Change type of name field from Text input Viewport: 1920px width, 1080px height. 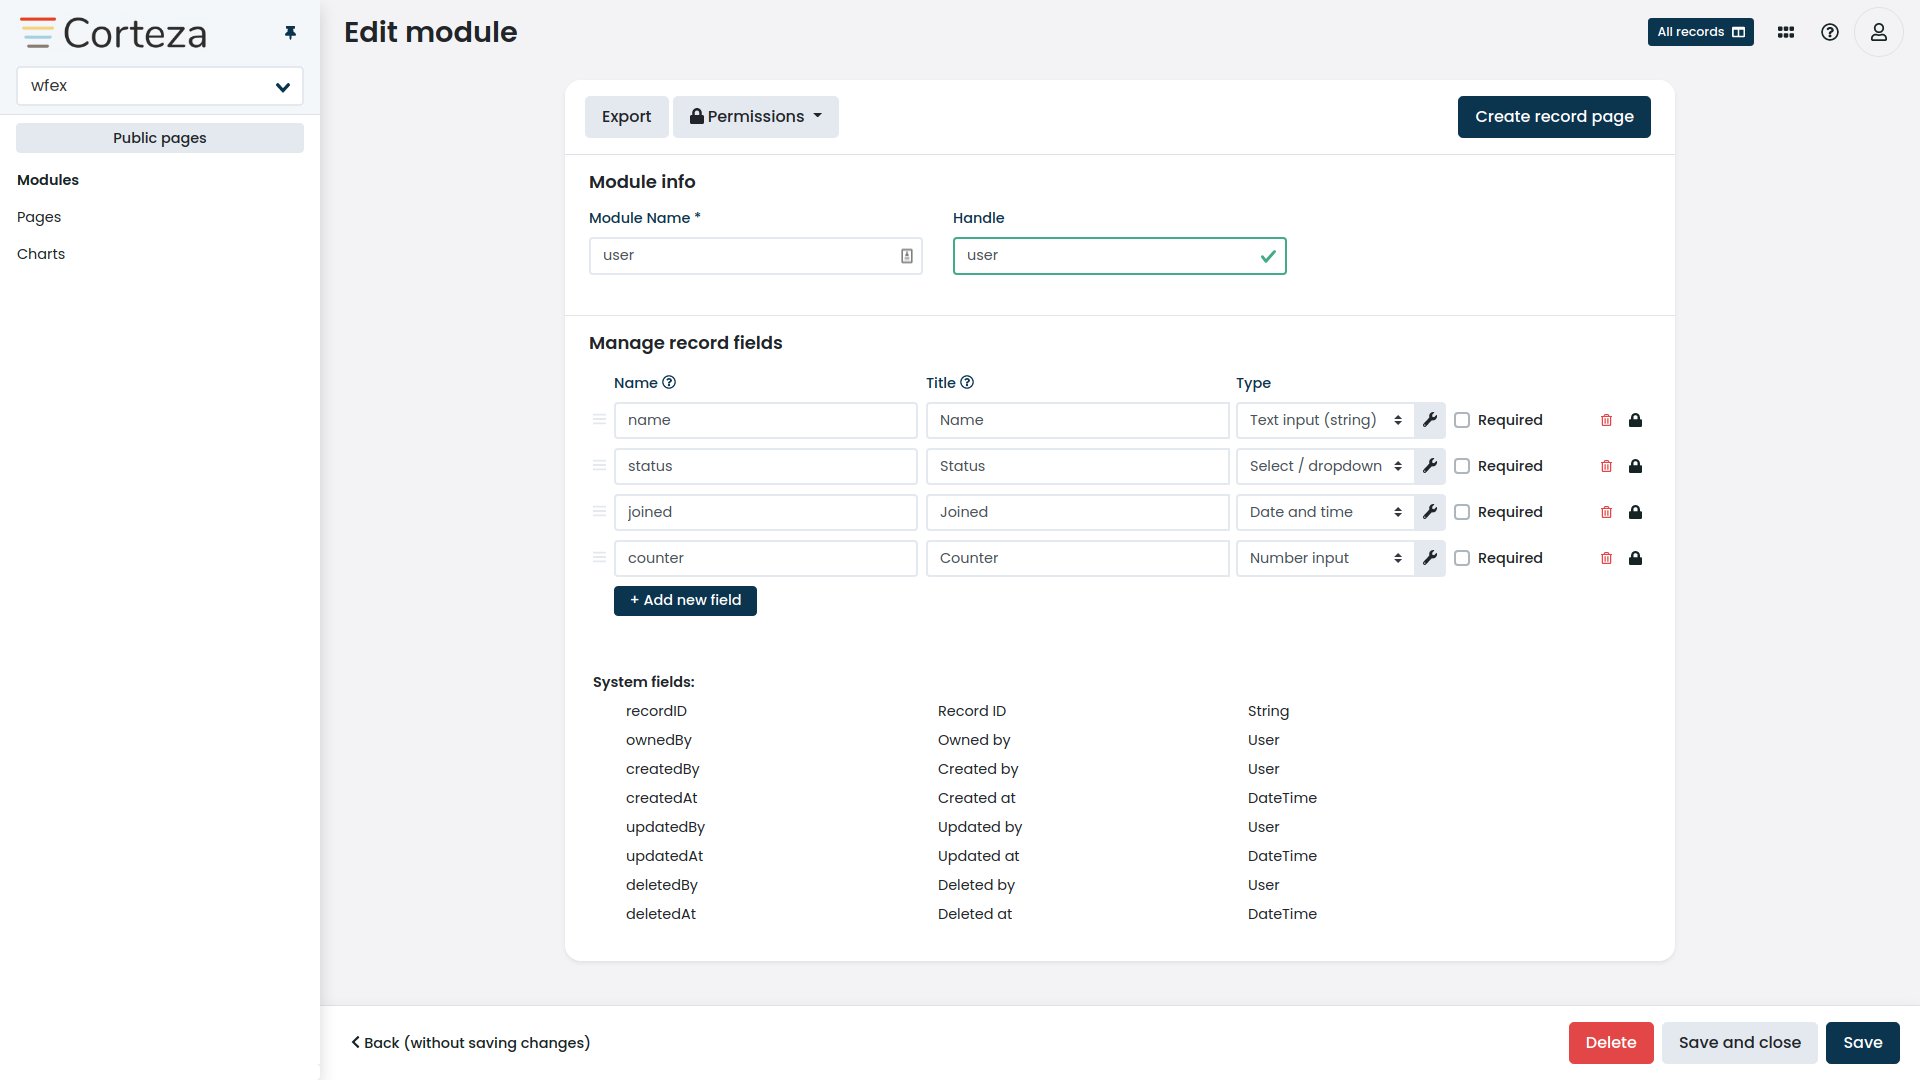[x=1325, y=420]
